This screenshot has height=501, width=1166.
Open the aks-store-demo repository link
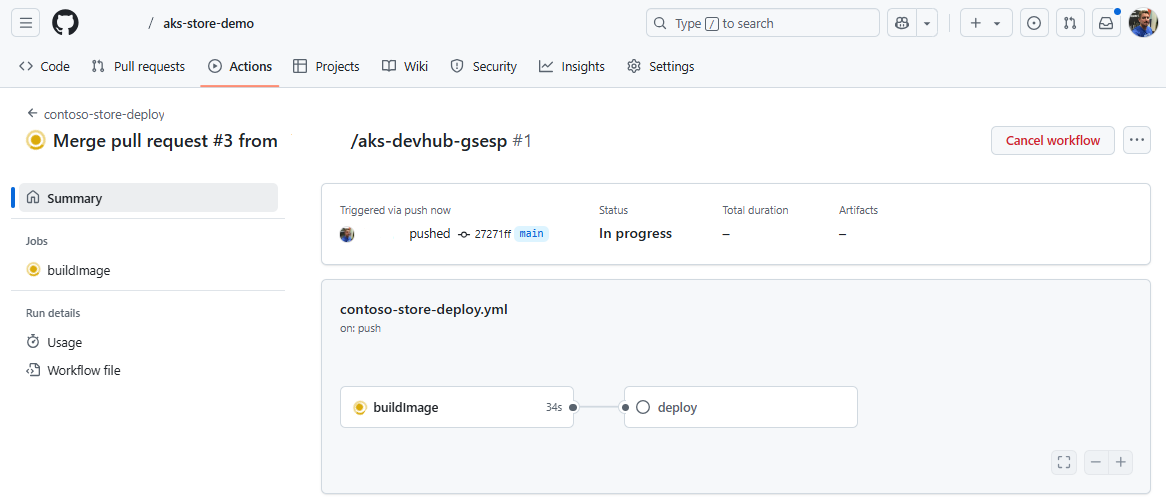tap(209, 24)
